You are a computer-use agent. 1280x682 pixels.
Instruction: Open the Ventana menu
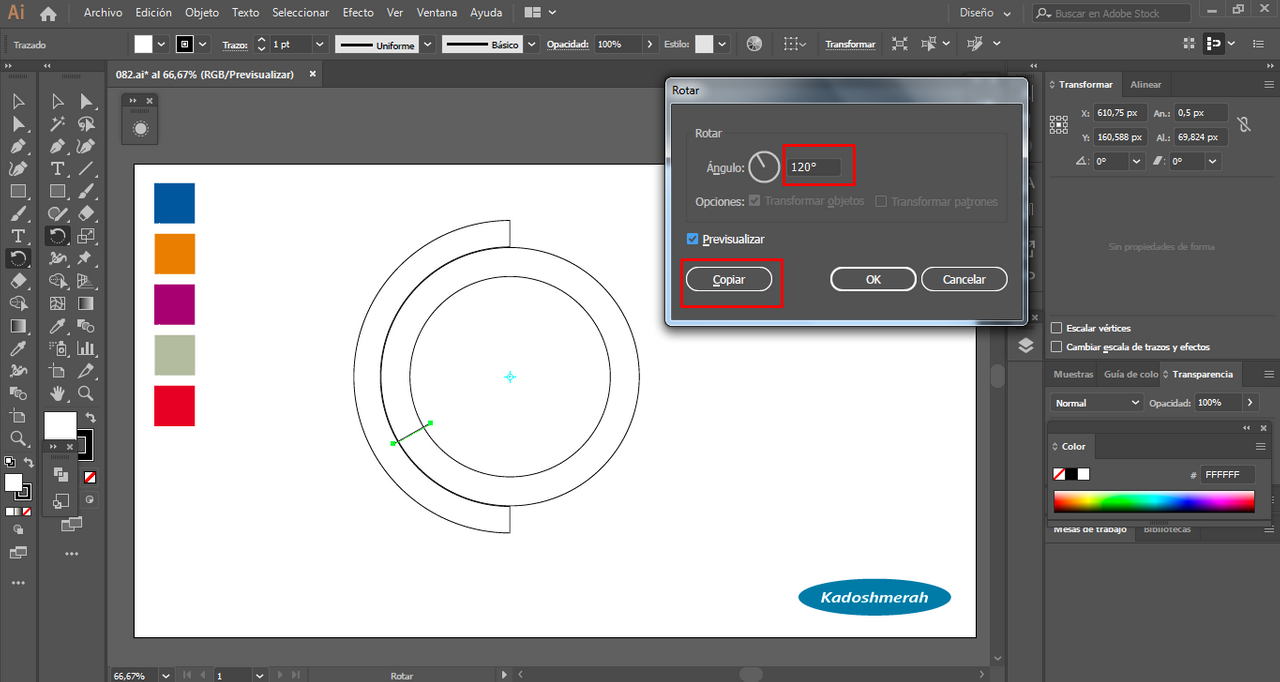click(437, 13)
